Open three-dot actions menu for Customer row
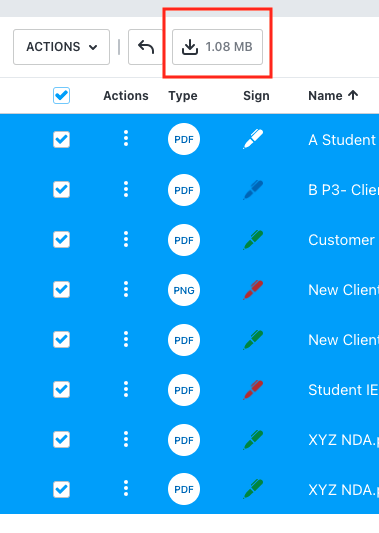379x533 pixels. click(x=126, y=239)
